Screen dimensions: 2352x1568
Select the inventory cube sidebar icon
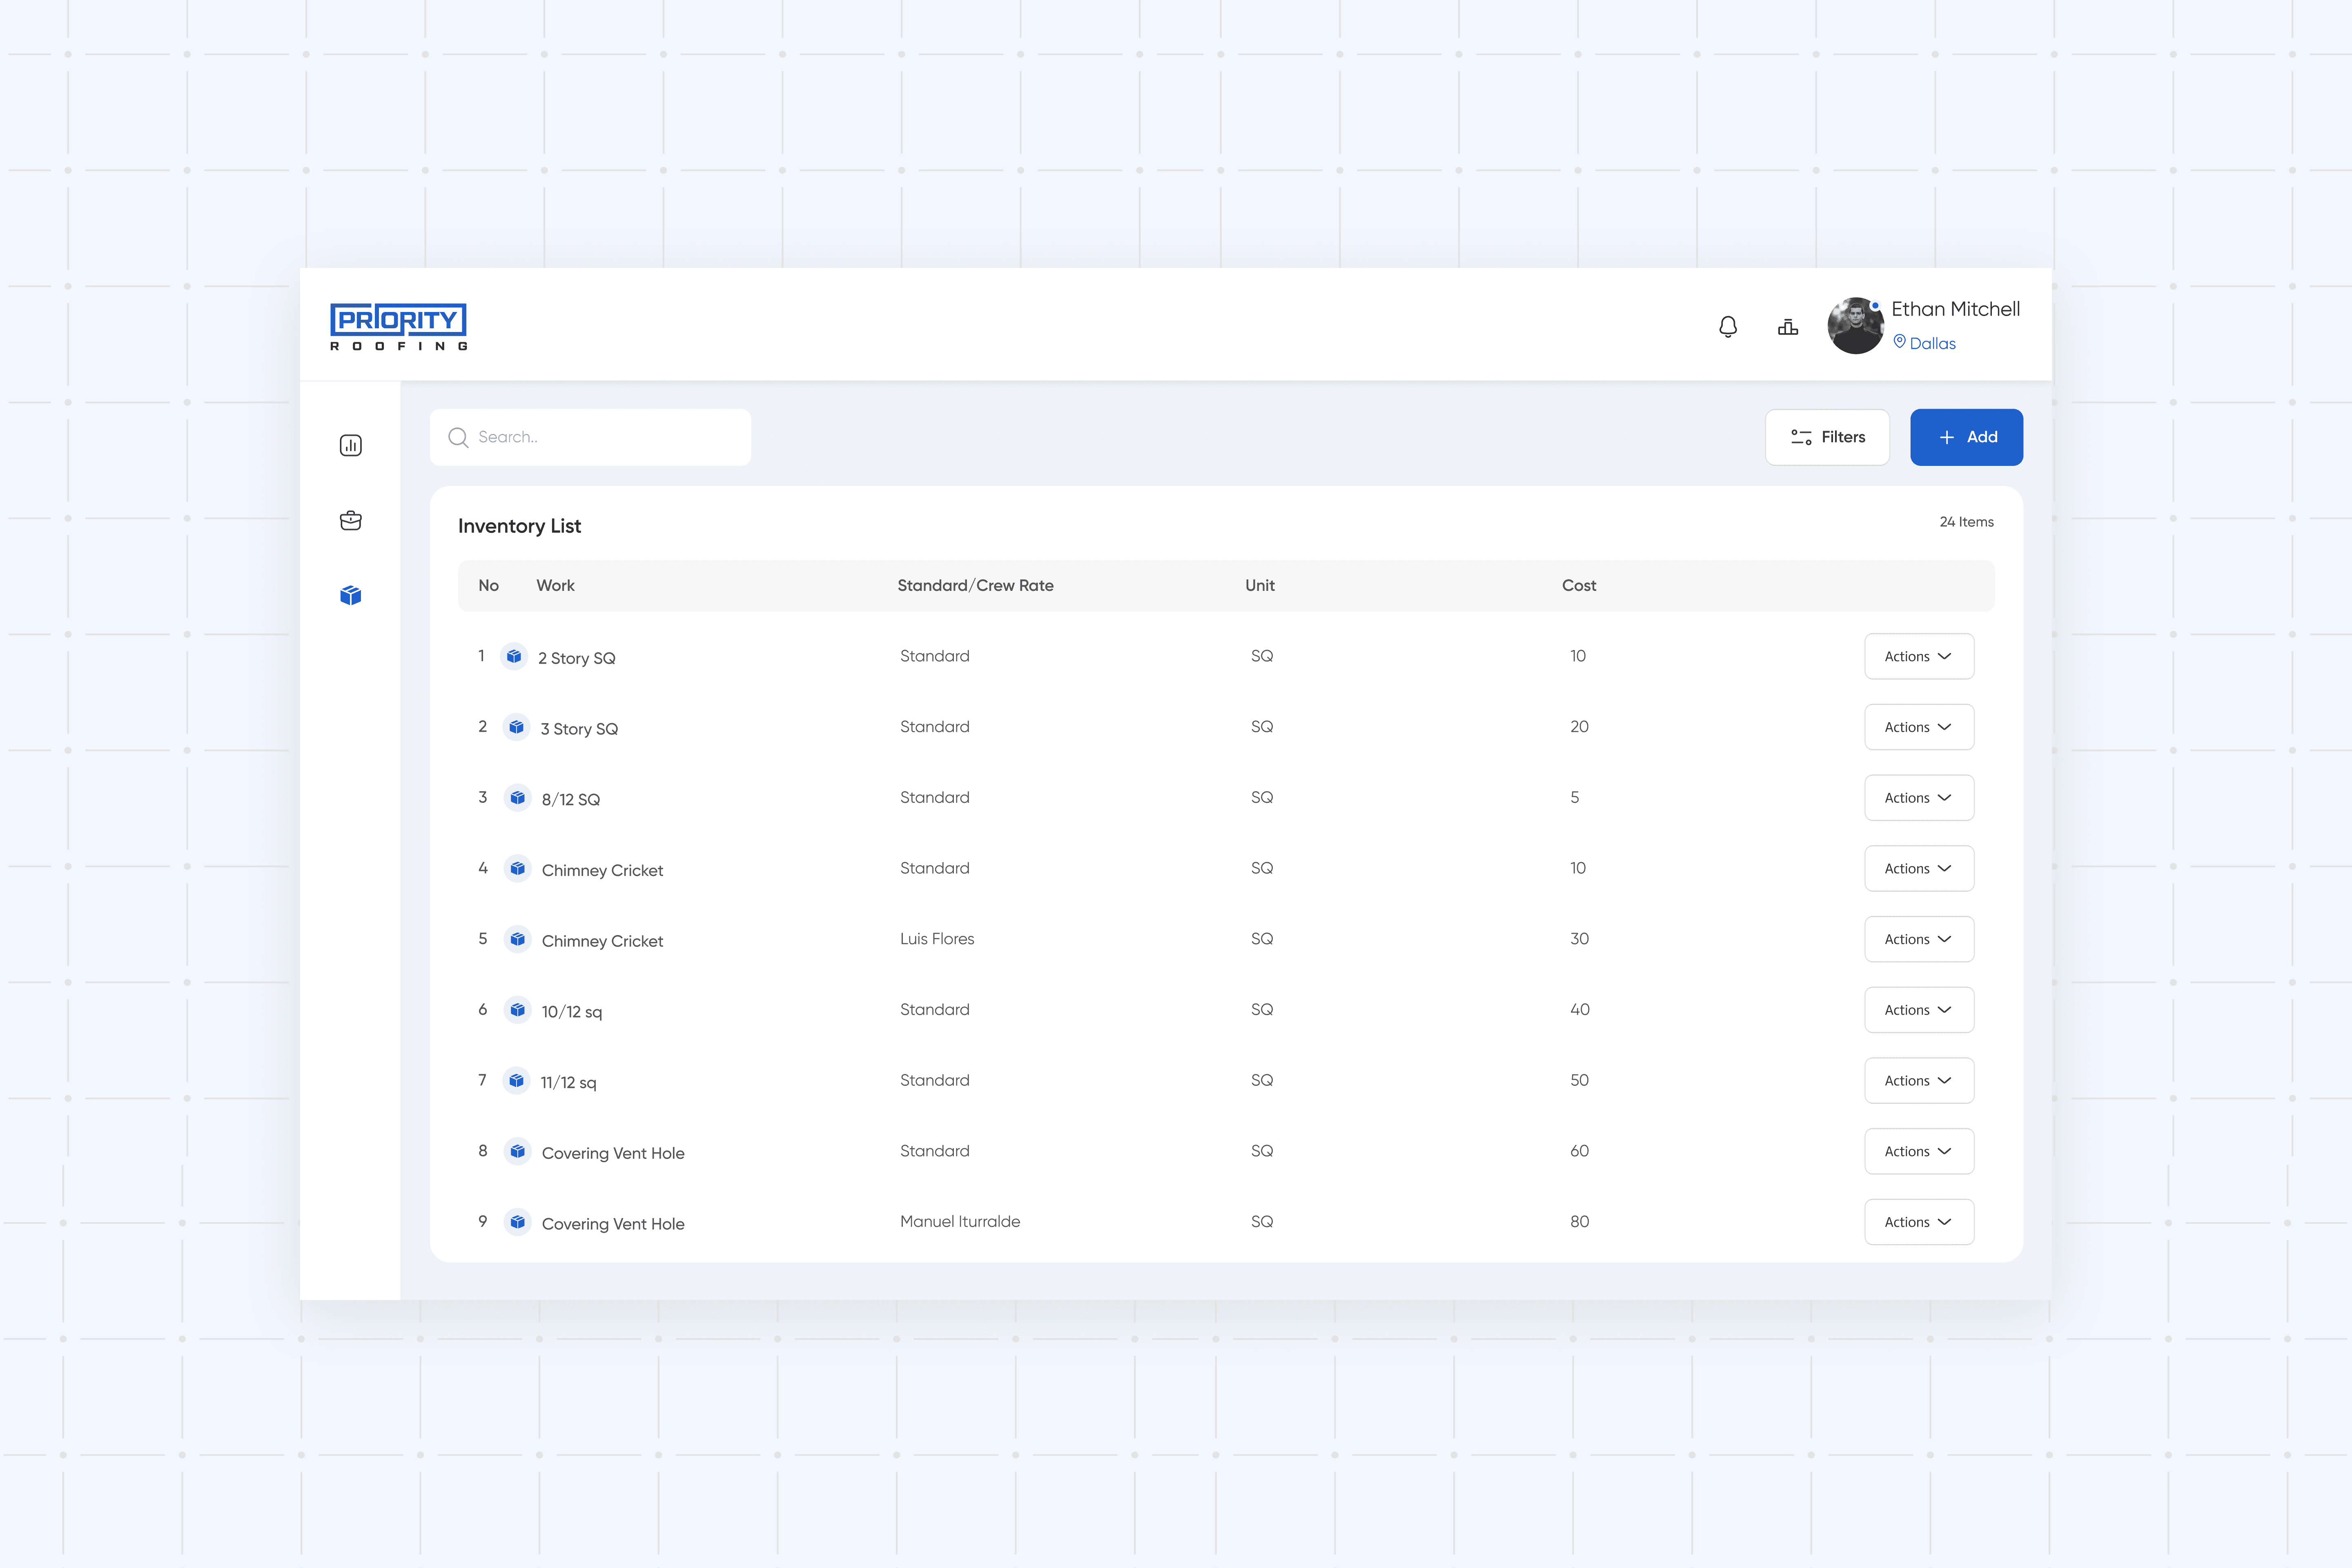[x=351, y=595]
